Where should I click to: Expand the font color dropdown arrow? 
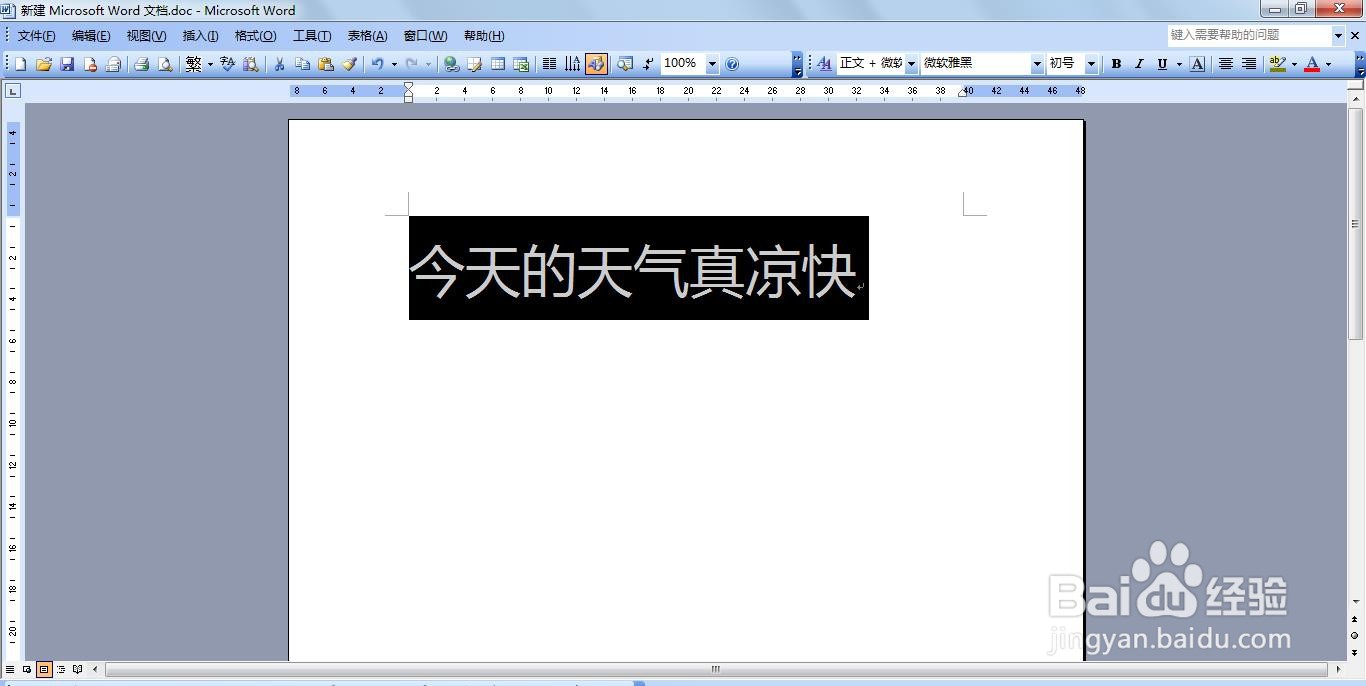1328,64
